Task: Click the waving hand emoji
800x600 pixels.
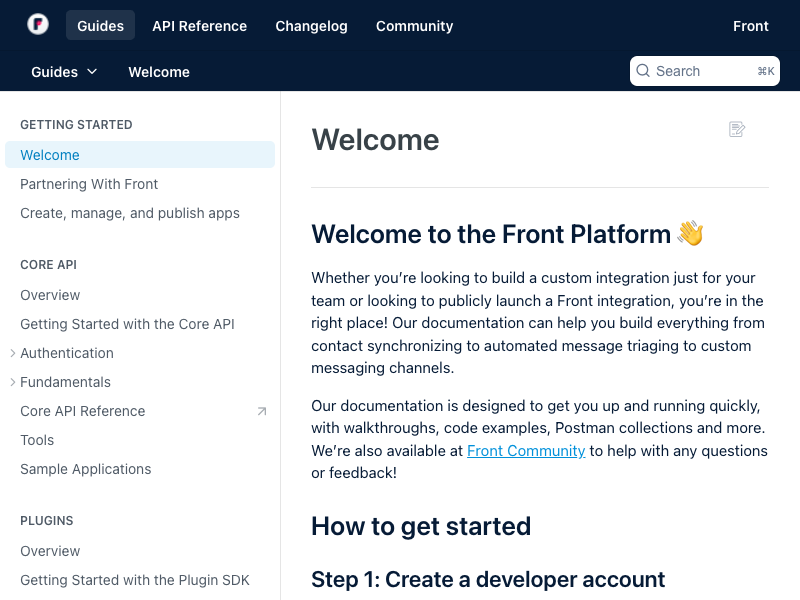Action: tap(690, 233)
